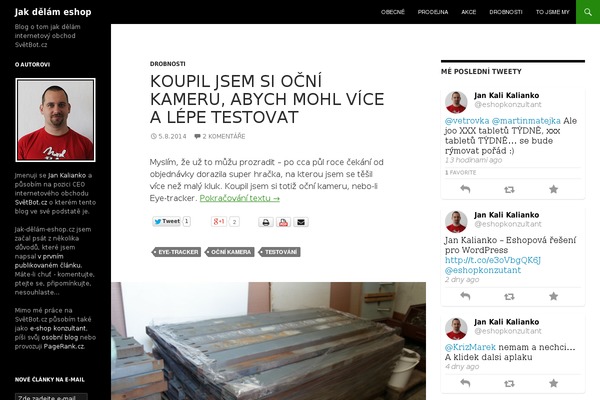Click the Tweet share button
Image resolution: width=600 pixels, height=400 pixels.
click(x=166, y=221)
